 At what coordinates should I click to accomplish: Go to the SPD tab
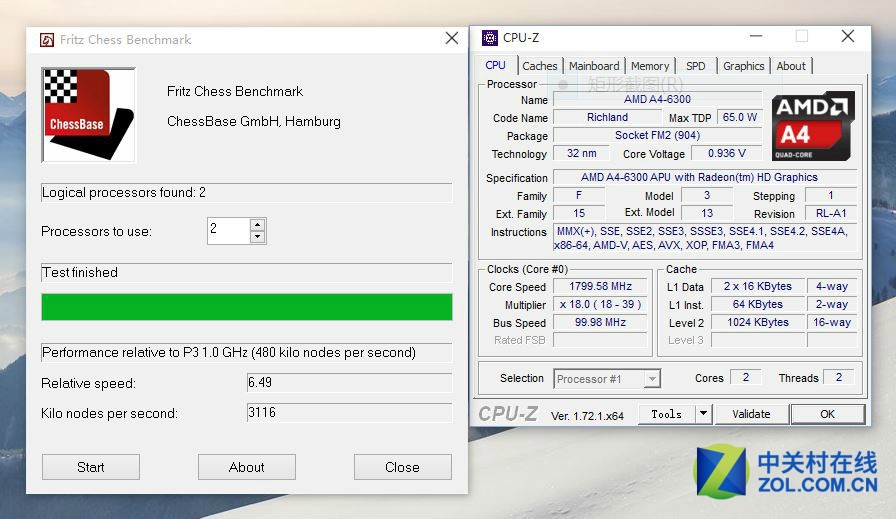(x=695, y=66)
